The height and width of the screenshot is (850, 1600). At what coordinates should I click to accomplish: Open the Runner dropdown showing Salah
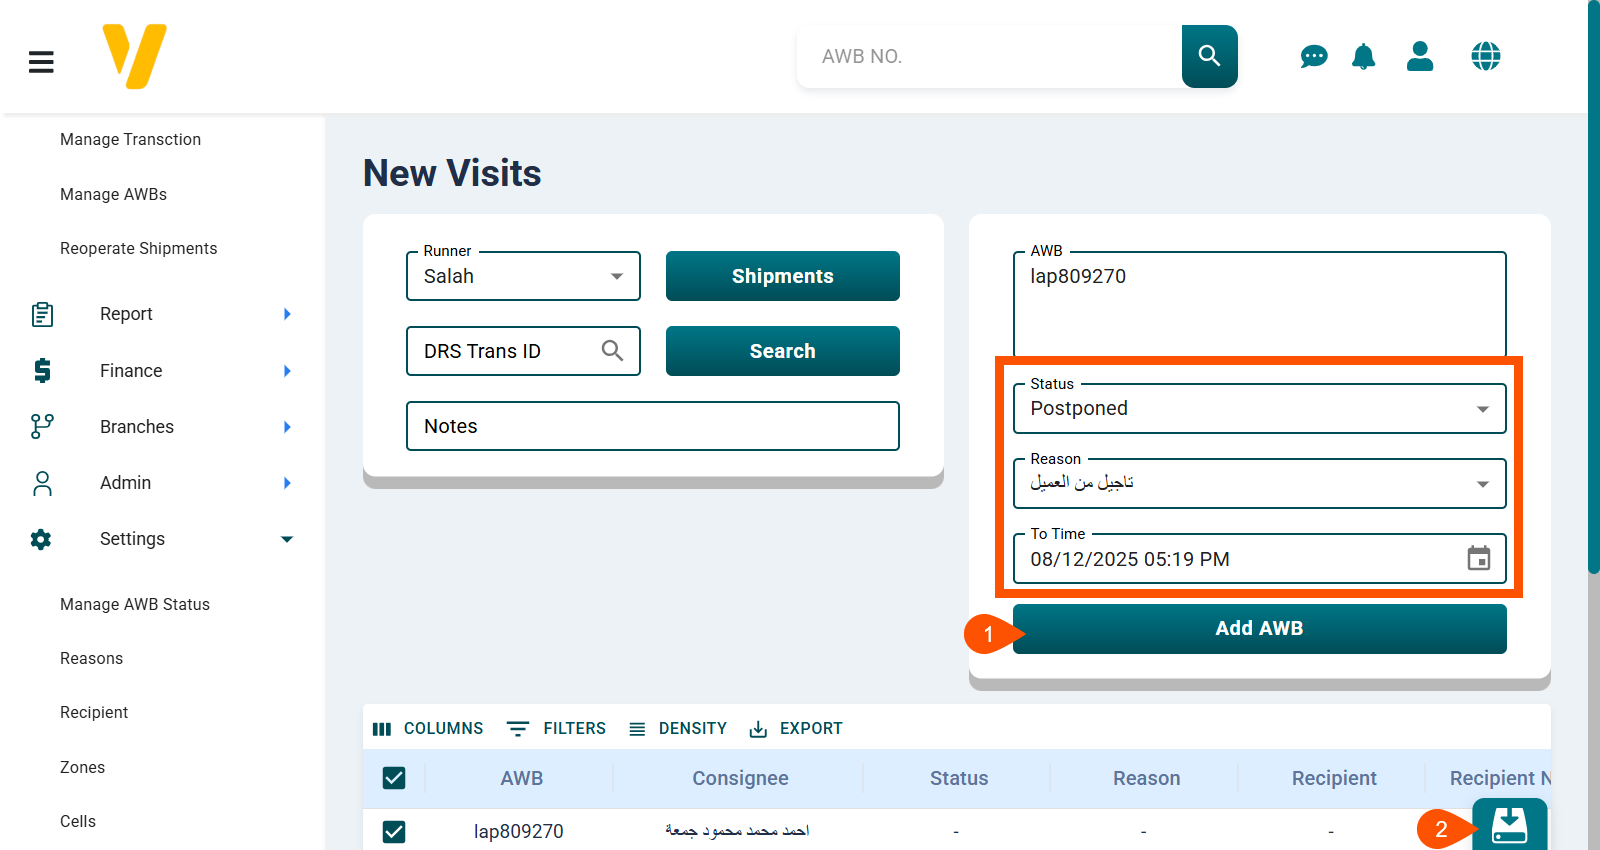click(523, 276)
